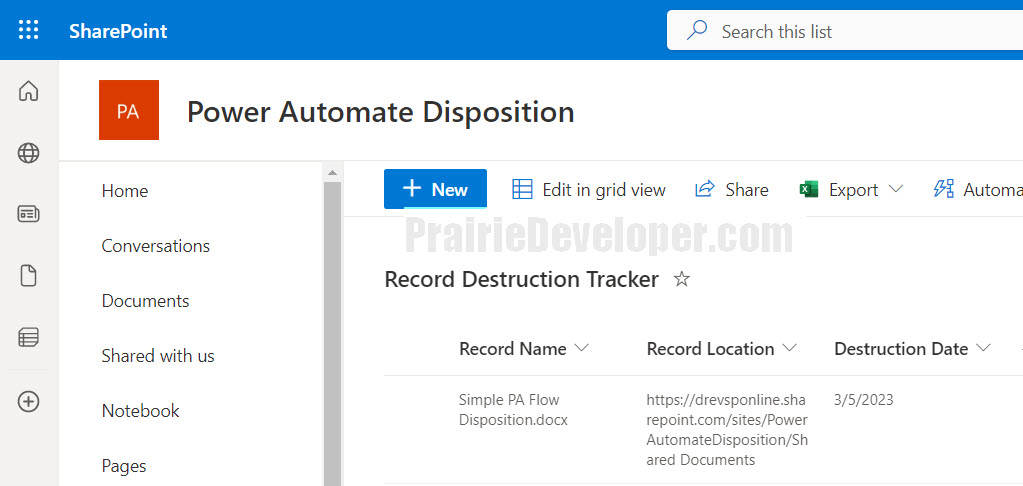Open Power Automate Disposition site title

coord(380,112)
